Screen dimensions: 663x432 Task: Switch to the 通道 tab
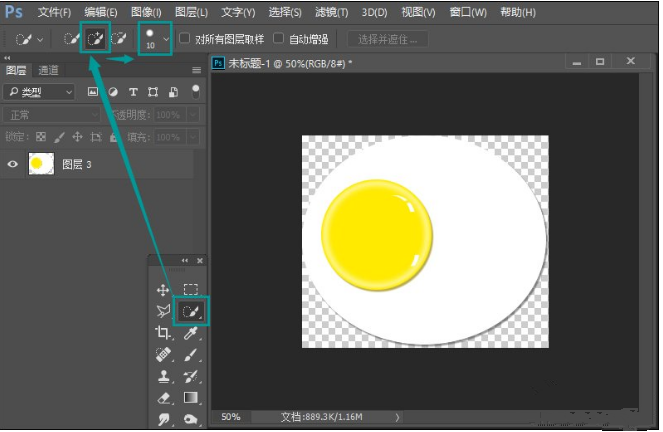point(49,71)
